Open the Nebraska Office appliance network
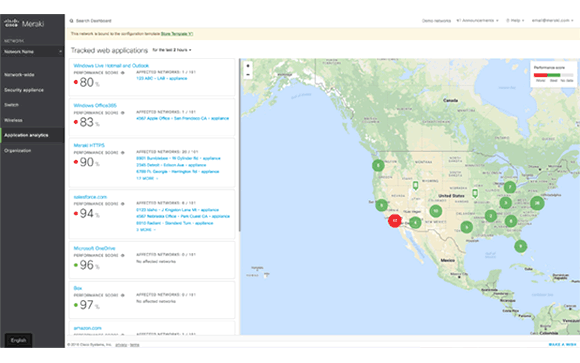Viewport: 580px width, 363px height. pyautogui.click(x=183, y=216)
